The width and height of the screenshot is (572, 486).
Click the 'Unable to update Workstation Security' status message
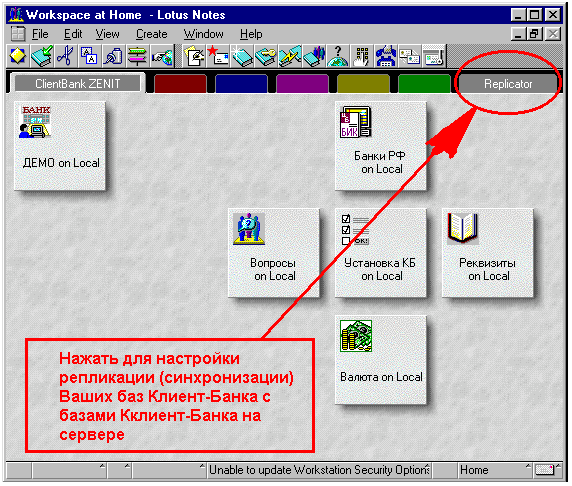click(x=319, y=470)
